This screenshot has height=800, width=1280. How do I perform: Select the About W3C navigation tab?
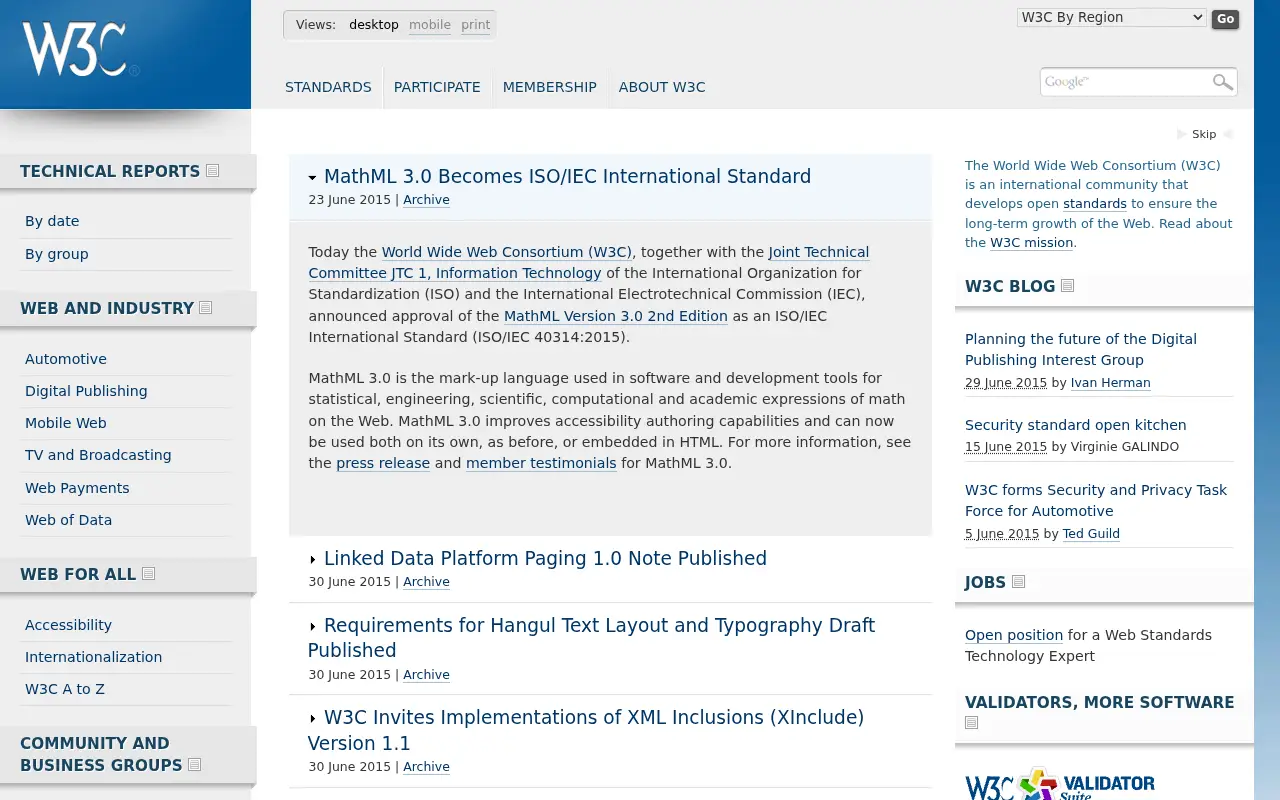point(662,87)
